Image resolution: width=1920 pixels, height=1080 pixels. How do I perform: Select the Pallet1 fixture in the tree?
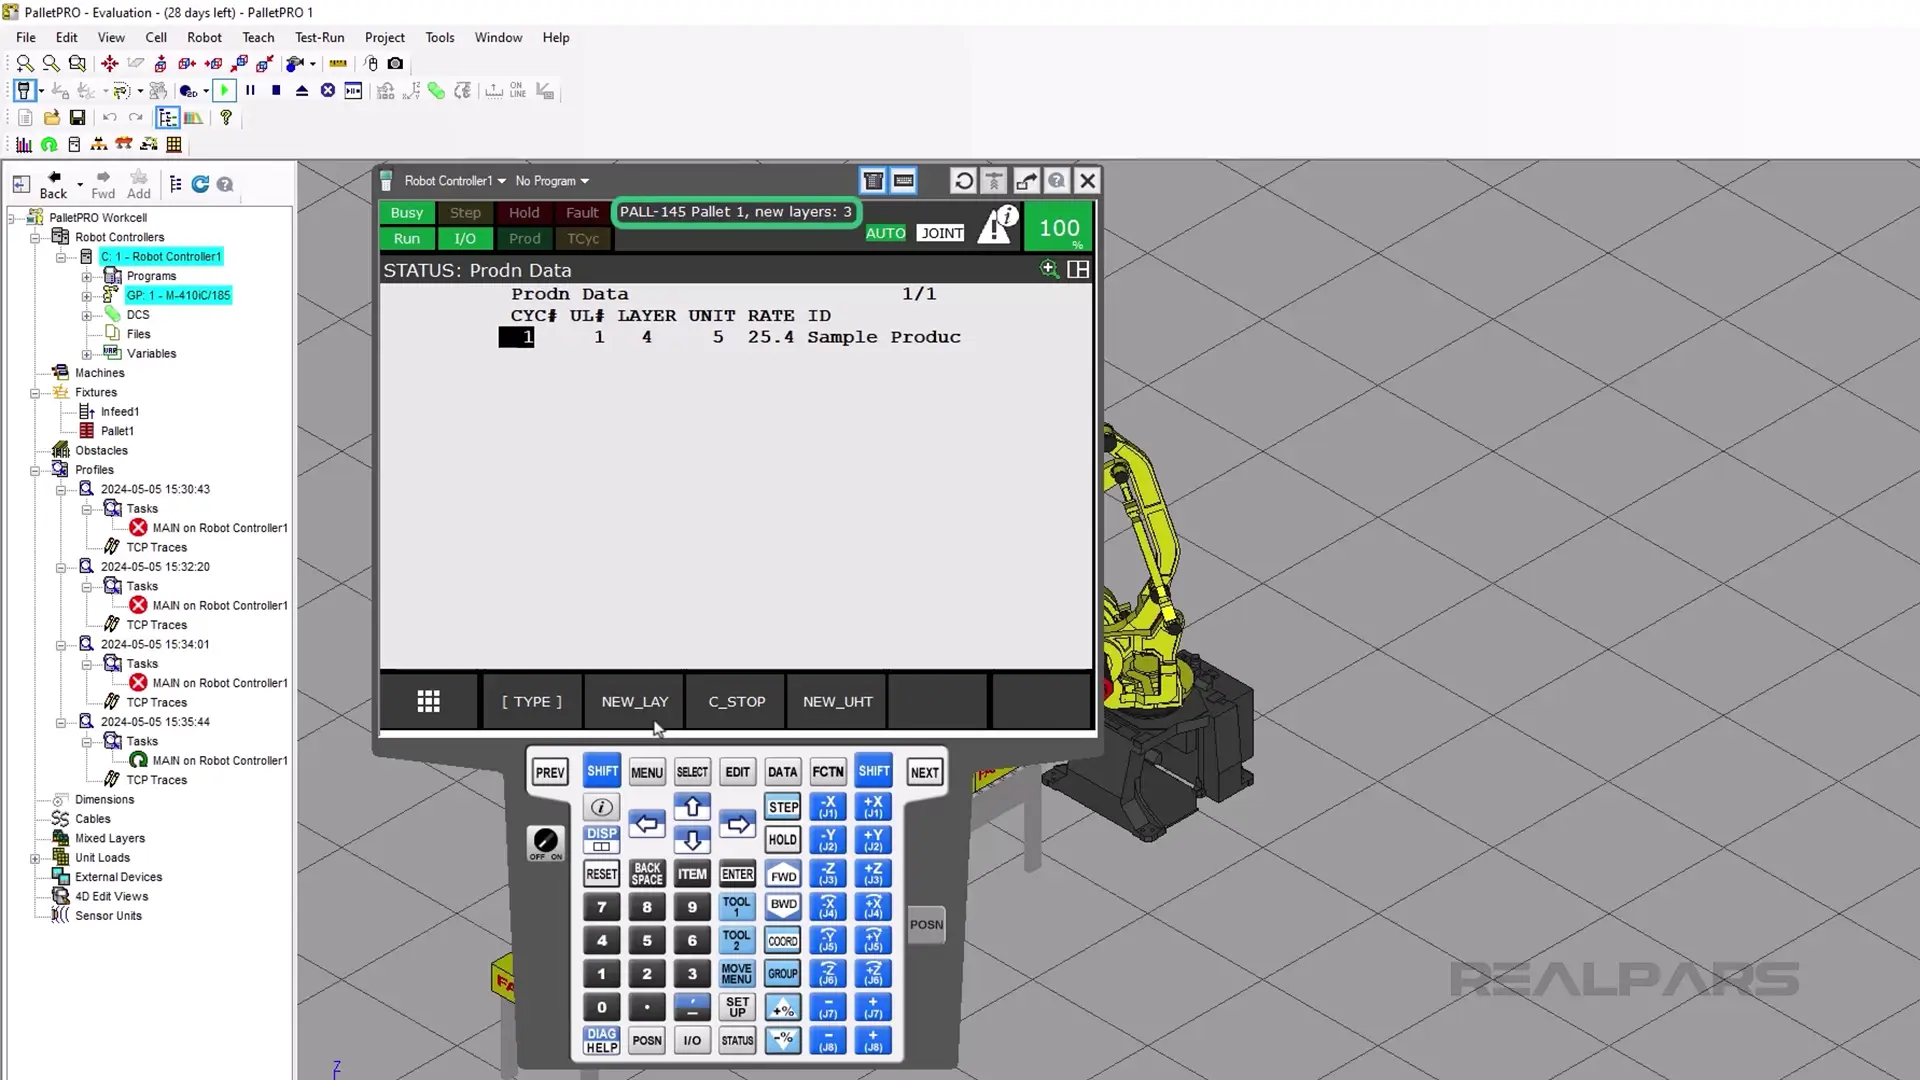(x=117, y=431)
